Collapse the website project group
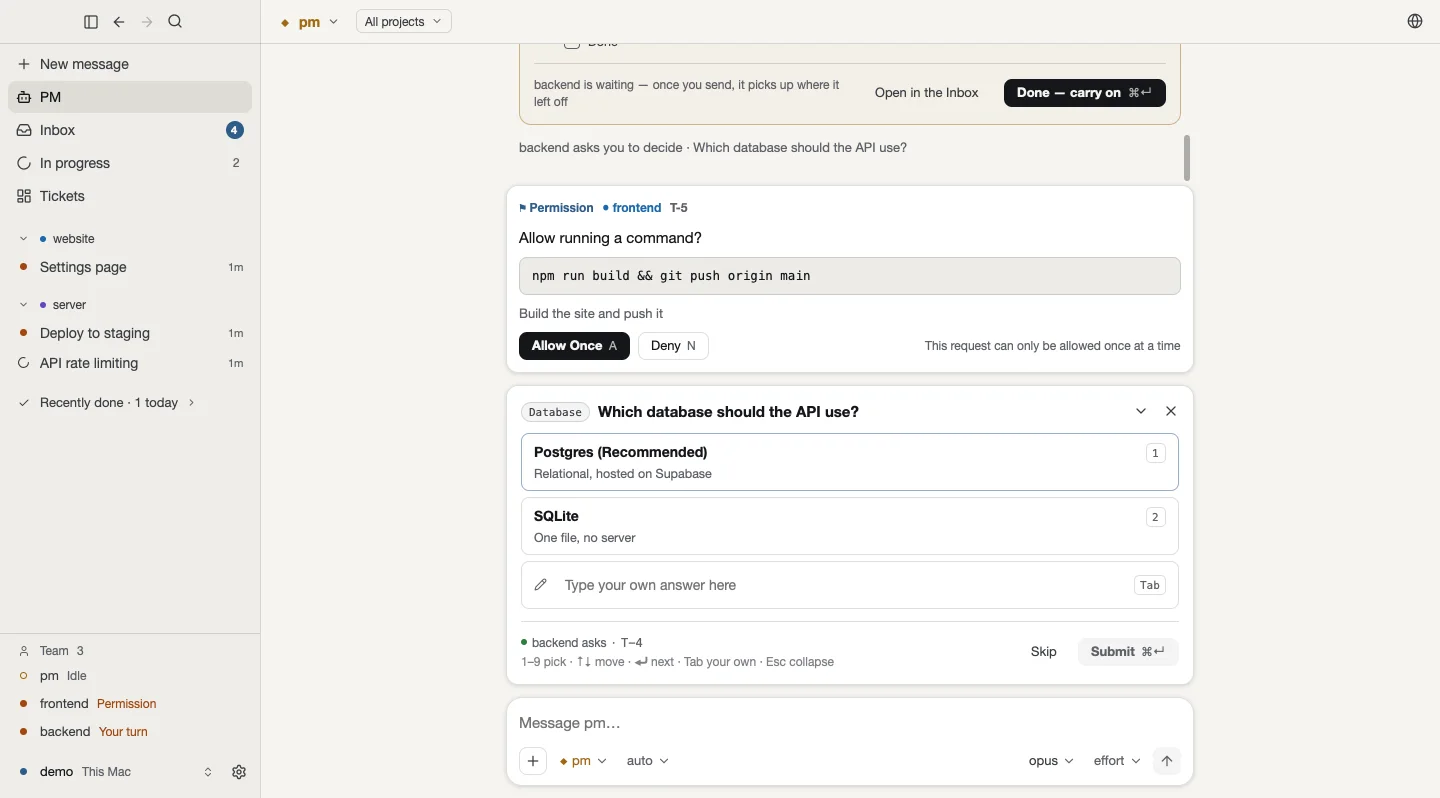The image size is (1440, 798). coord(23,239)
